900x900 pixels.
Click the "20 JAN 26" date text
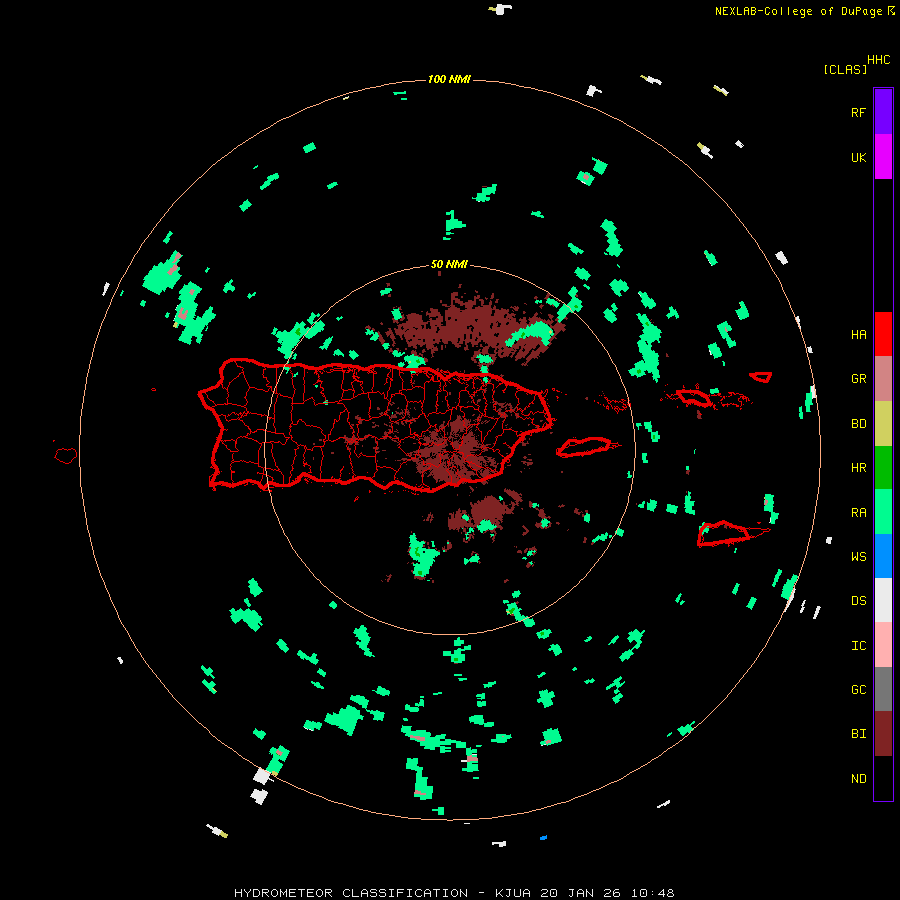[x=581, y=893]
